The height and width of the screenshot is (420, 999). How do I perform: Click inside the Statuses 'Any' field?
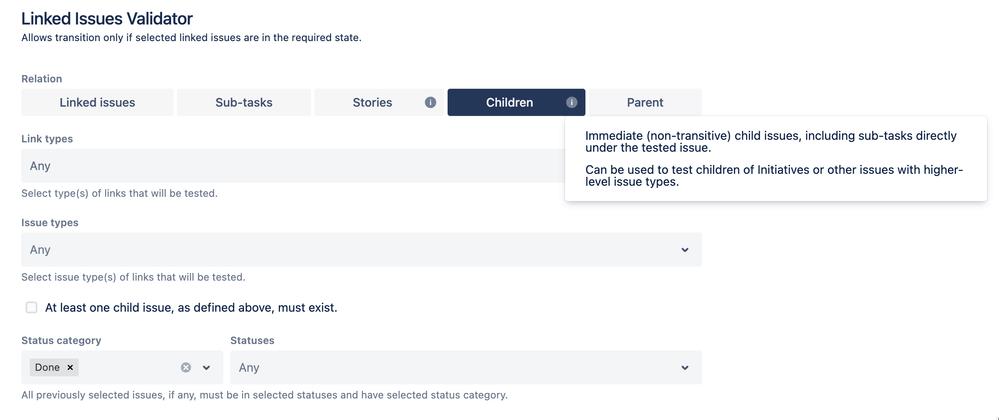pyautogui.click(x=450, y=368)
